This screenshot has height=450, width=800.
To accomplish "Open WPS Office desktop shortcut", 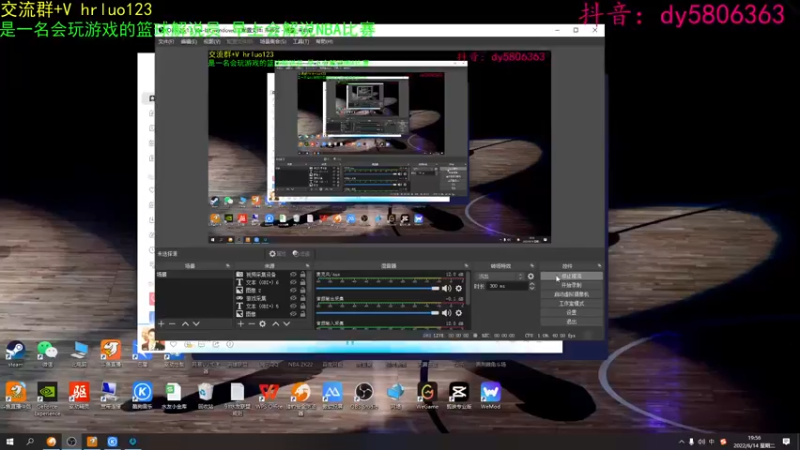I will coord(268,396).
